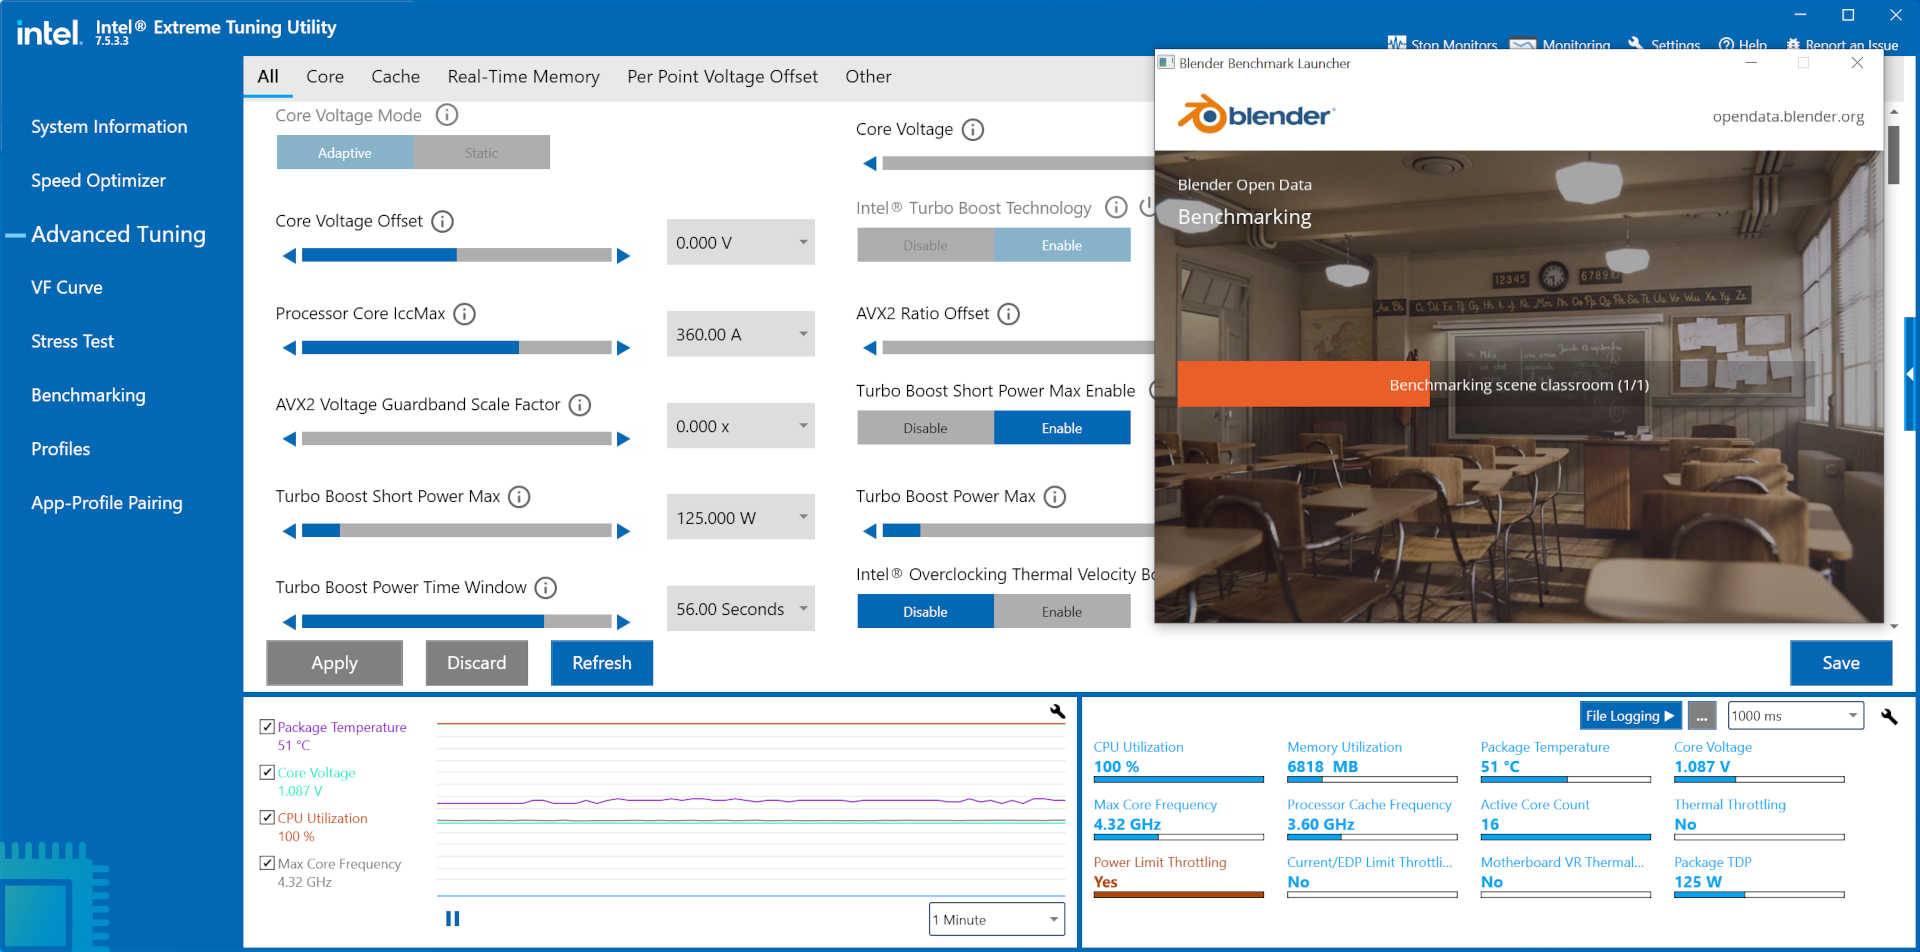Open System Information in sidebar

click(x=109, y=127)
